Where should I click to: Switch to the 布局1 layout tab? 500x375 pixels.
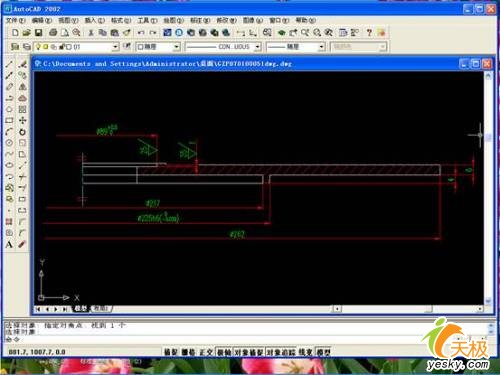[x=101, y=309]
